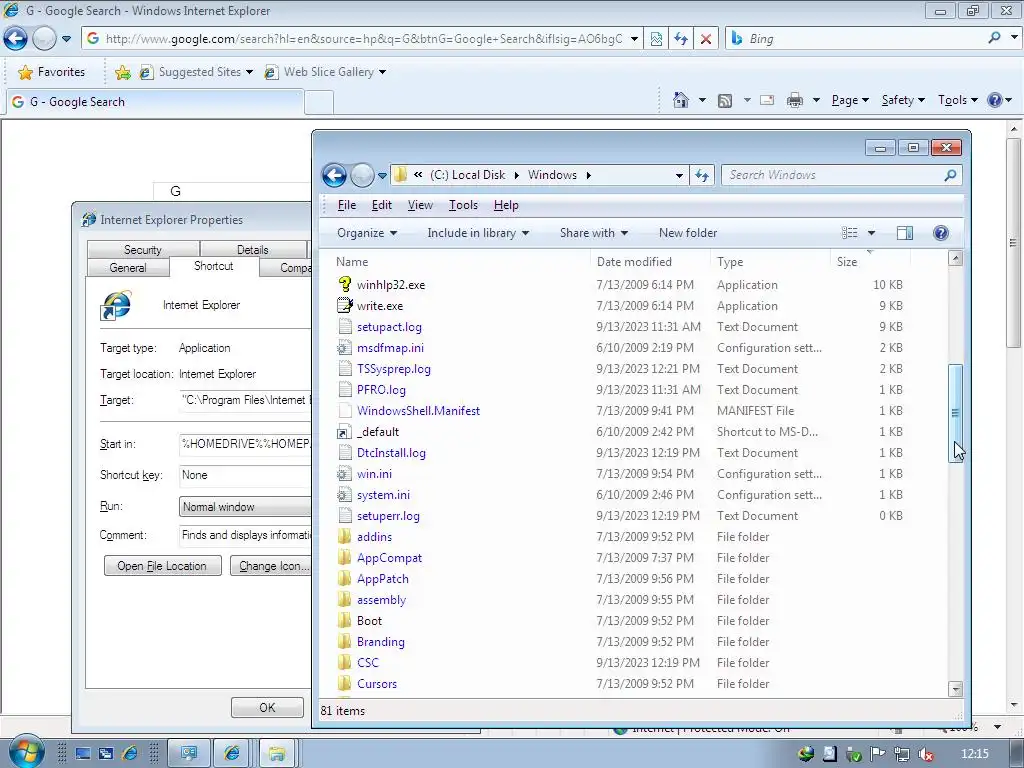Click the Search Windows magnifier icon

click(950, 175)
